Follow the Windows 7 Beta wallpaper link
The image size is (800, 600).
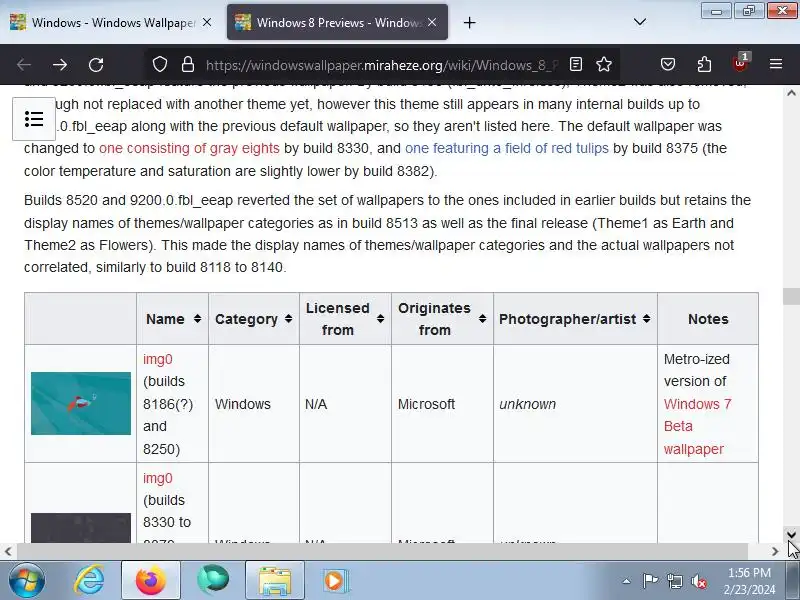click(697, 426)
